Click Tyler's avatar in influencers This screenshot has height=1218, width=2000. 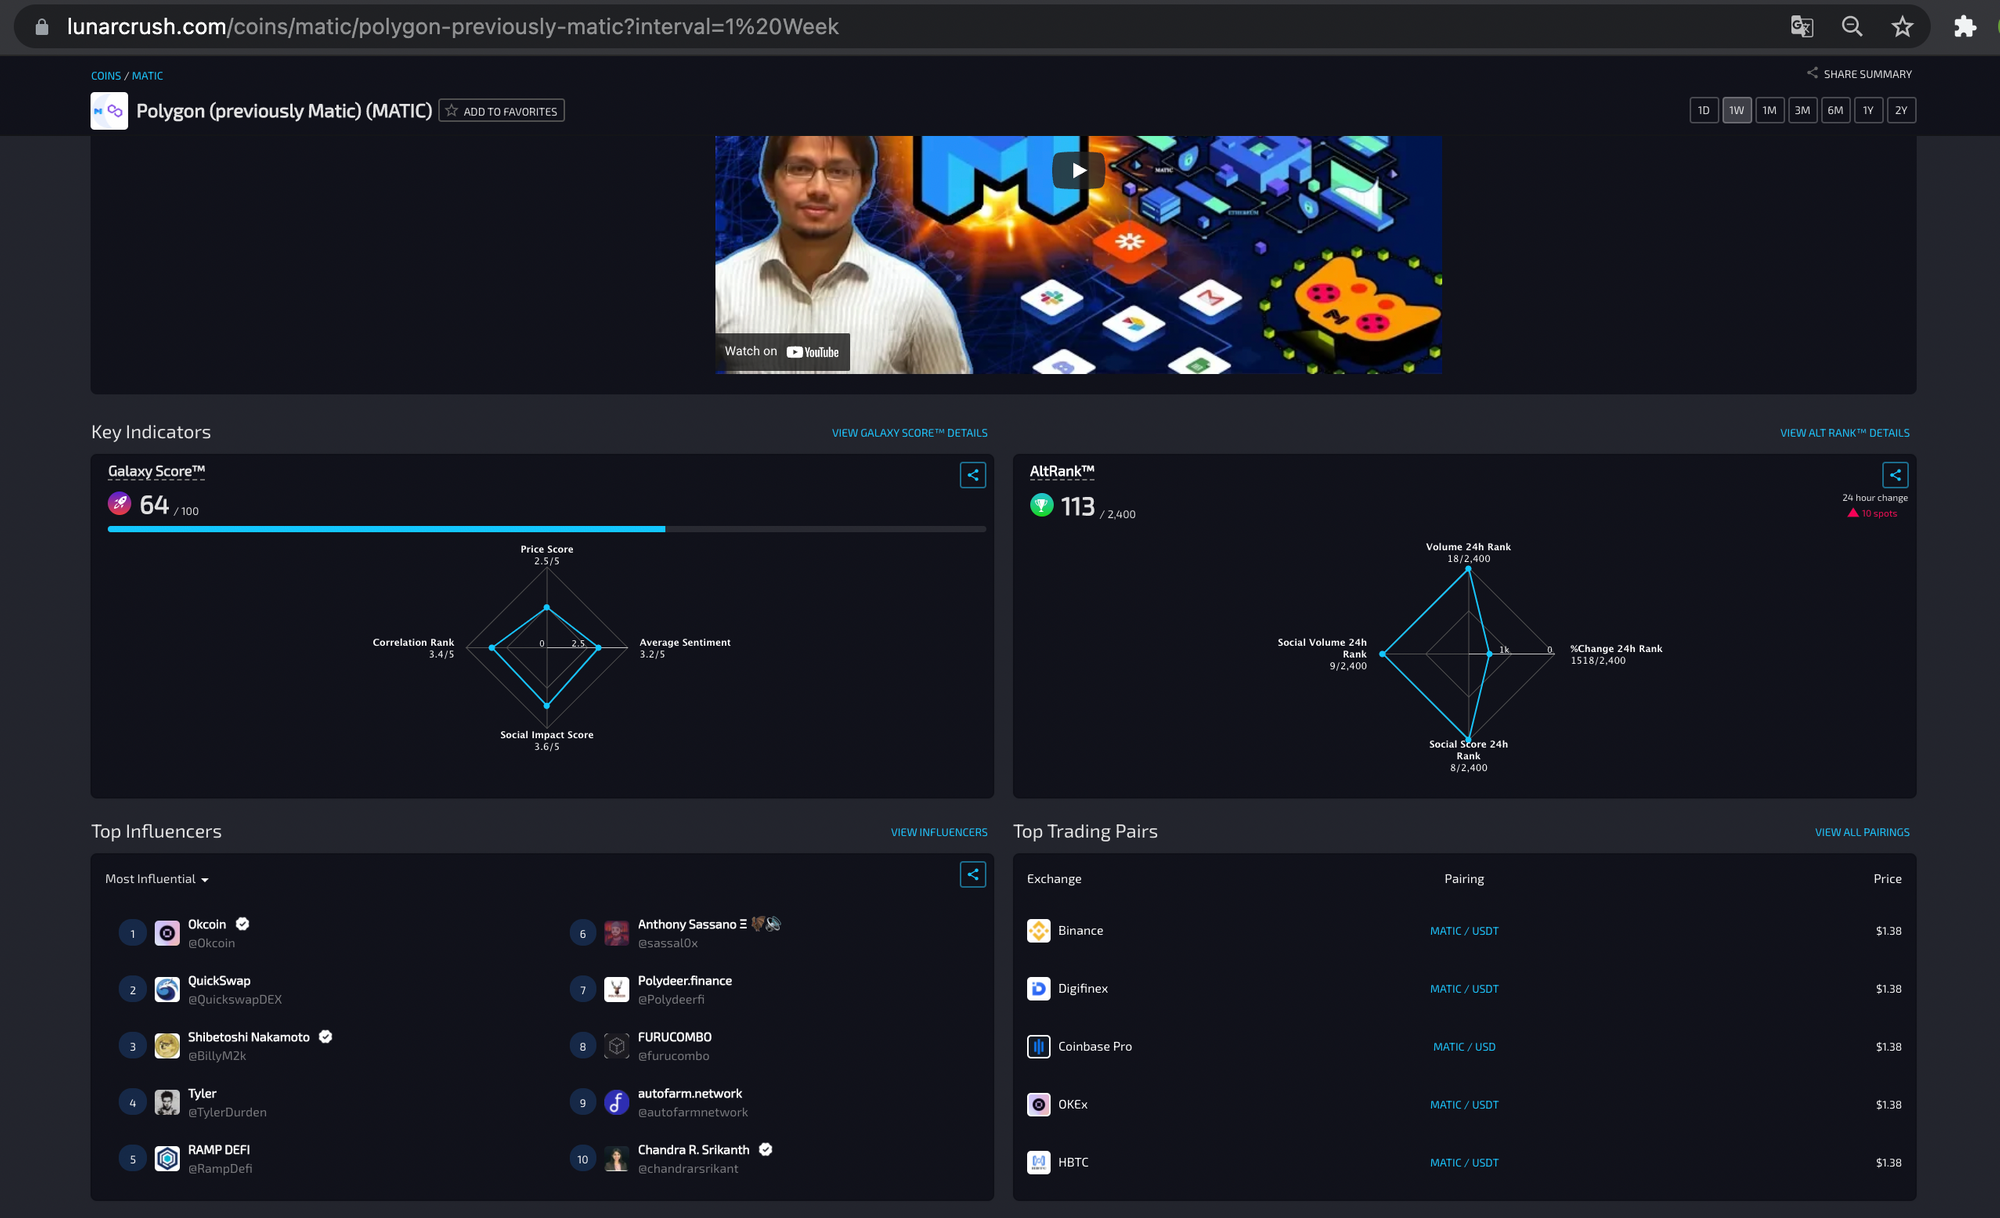pos(167,1103)
